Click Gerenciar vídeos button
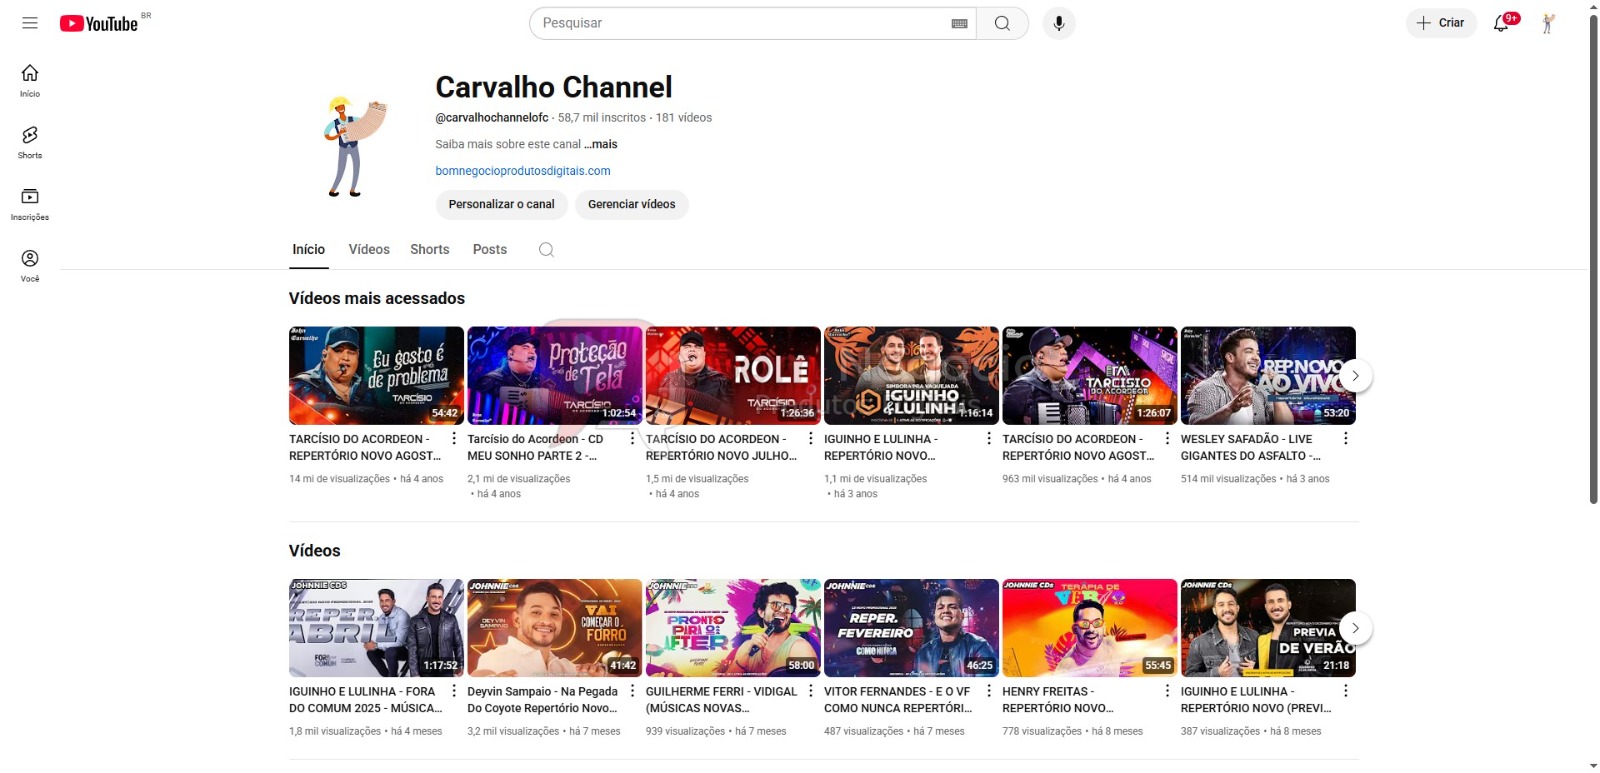1600x773 pixels. click(632, 204)
